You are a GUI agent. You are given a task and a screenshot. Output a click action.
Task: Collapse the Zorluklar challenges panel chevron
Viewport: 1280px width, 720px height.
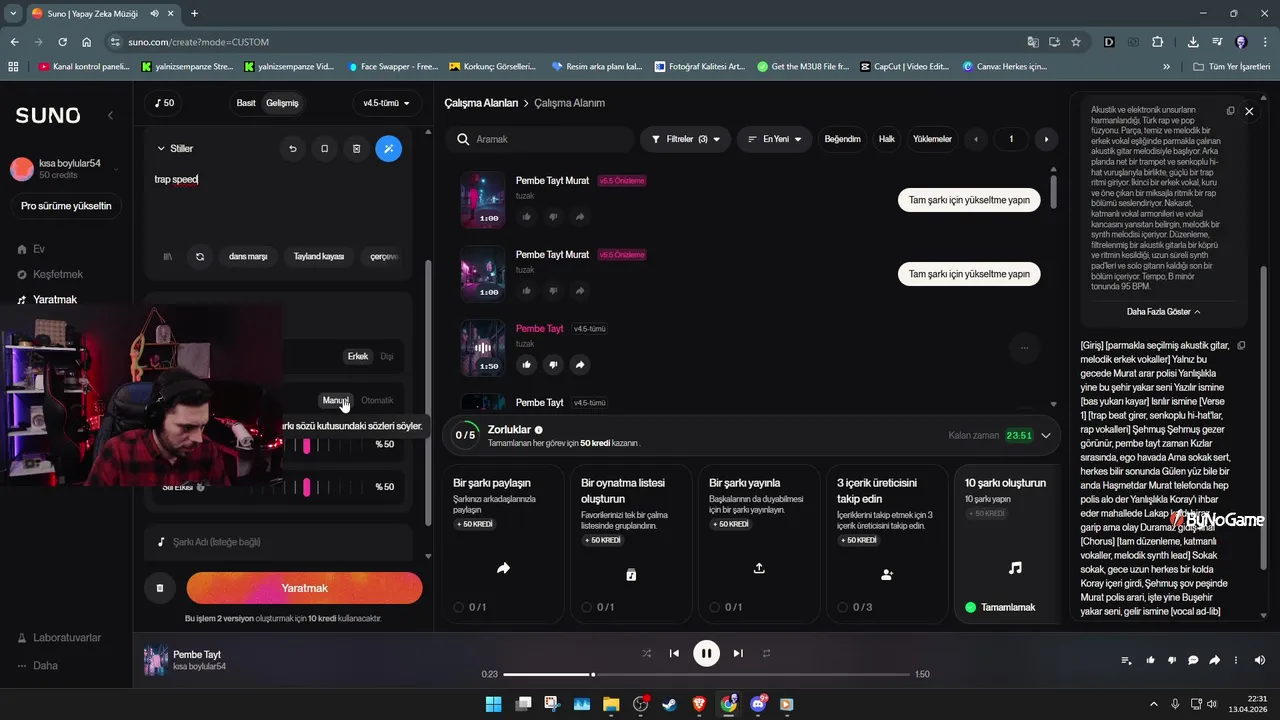click(1046, 435)
